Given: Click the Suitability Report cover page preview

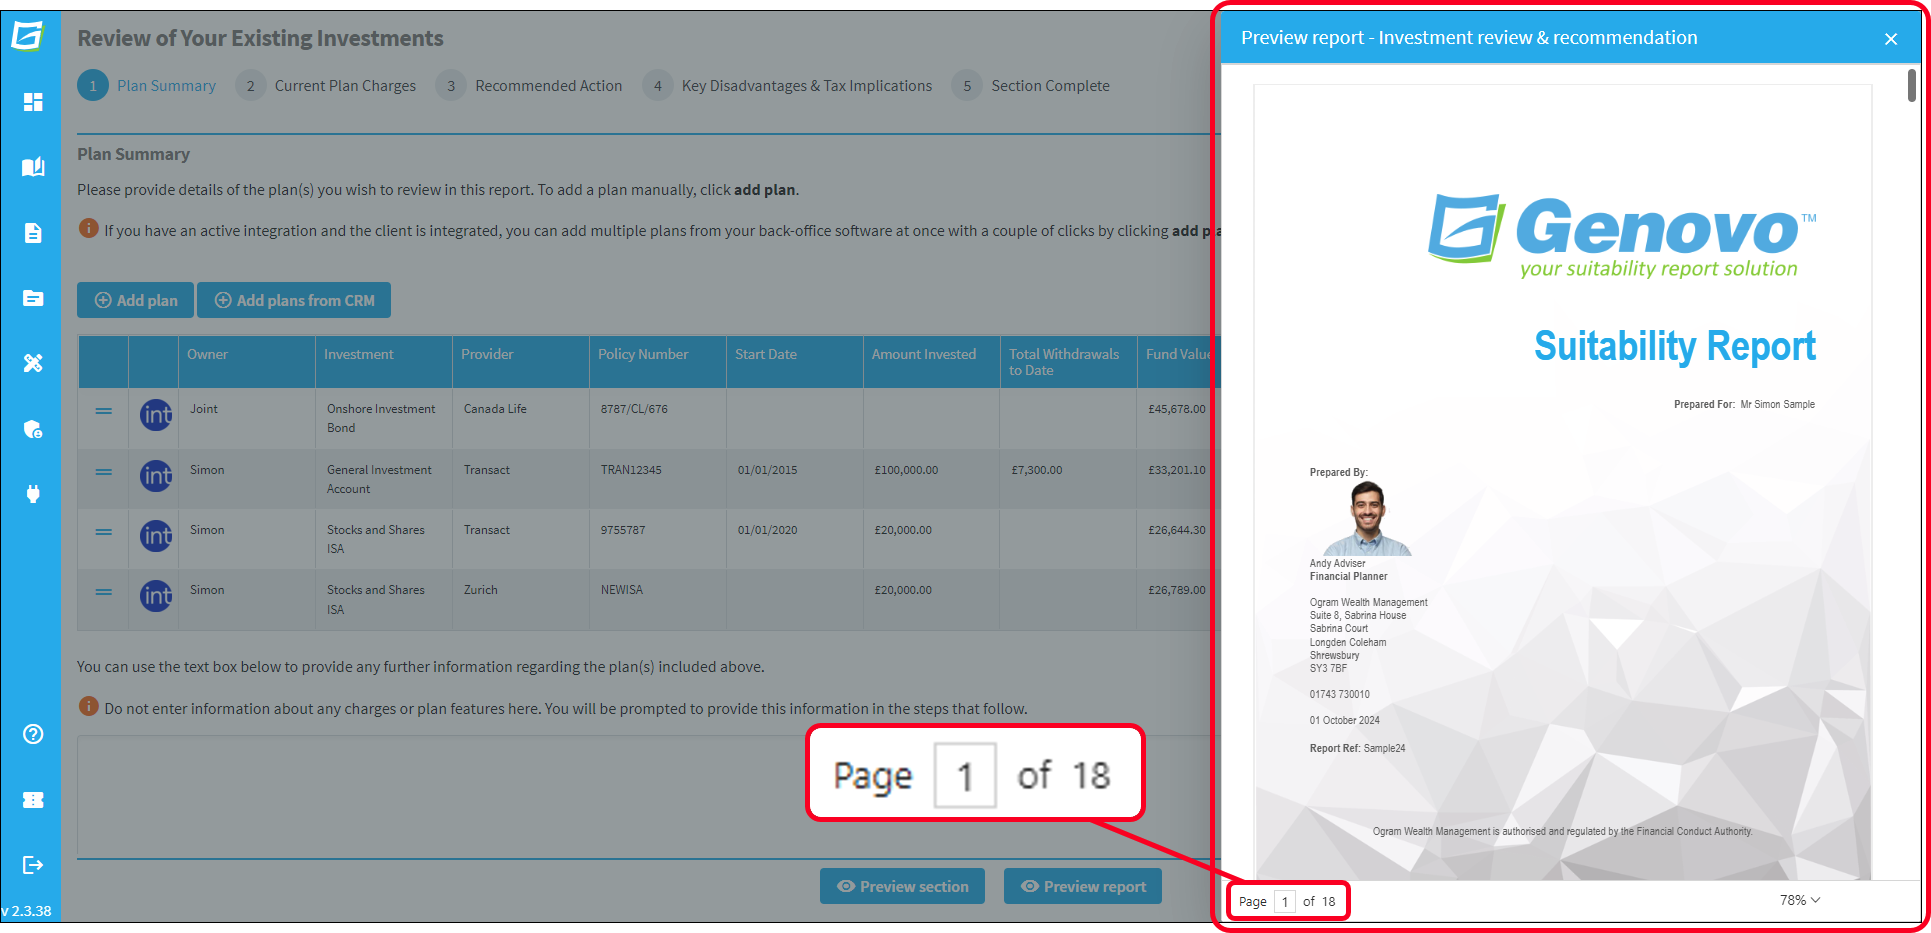Looking at the screenshot, I should click(1563, 482).
